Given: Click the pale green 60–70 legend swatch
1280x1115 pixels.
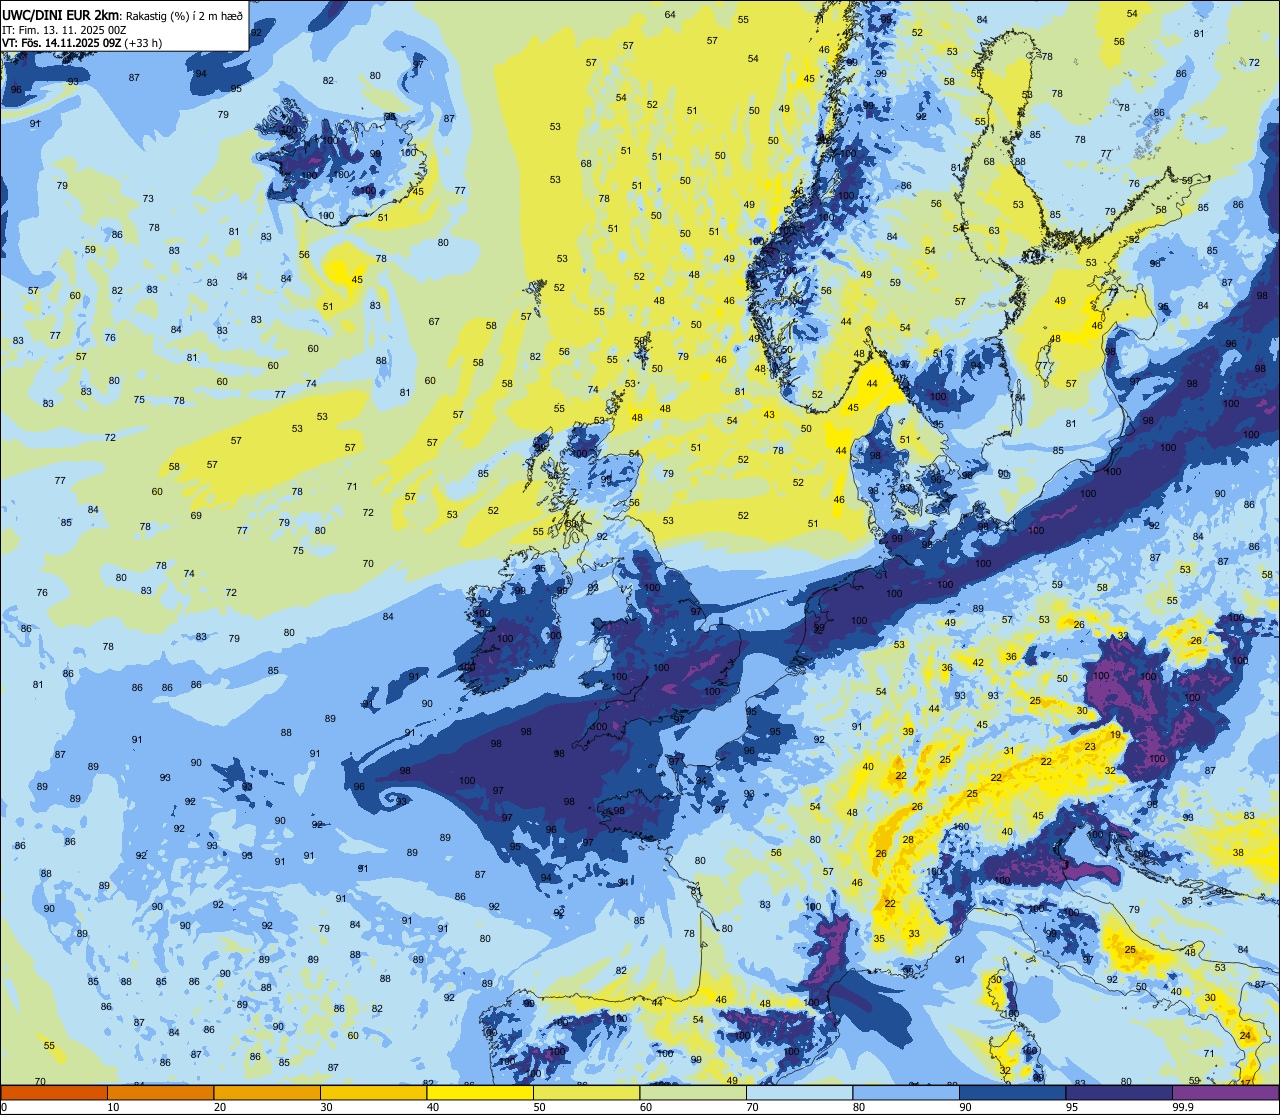Looking at the screenshot, I should pos(693,1093).
